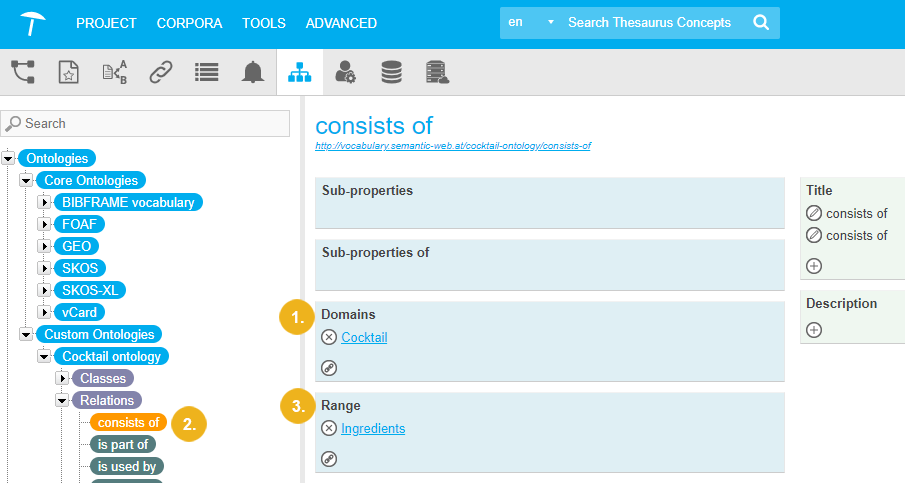
Task: Click the search magnifier button
Action: [761, 23]
